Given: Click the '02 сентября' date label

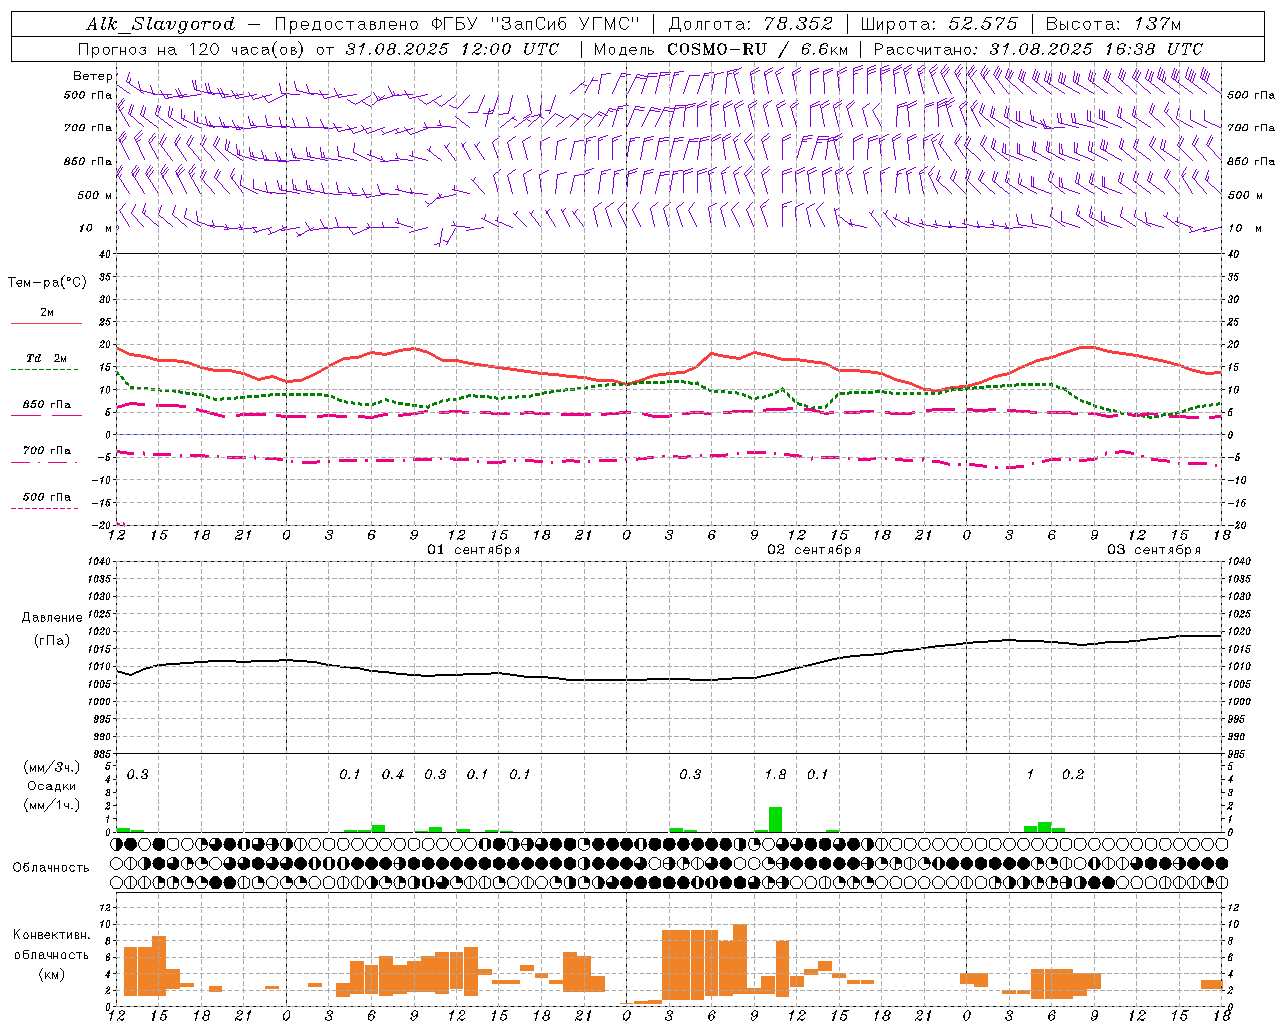Looking at the screenshot, I should pos(814,550).
